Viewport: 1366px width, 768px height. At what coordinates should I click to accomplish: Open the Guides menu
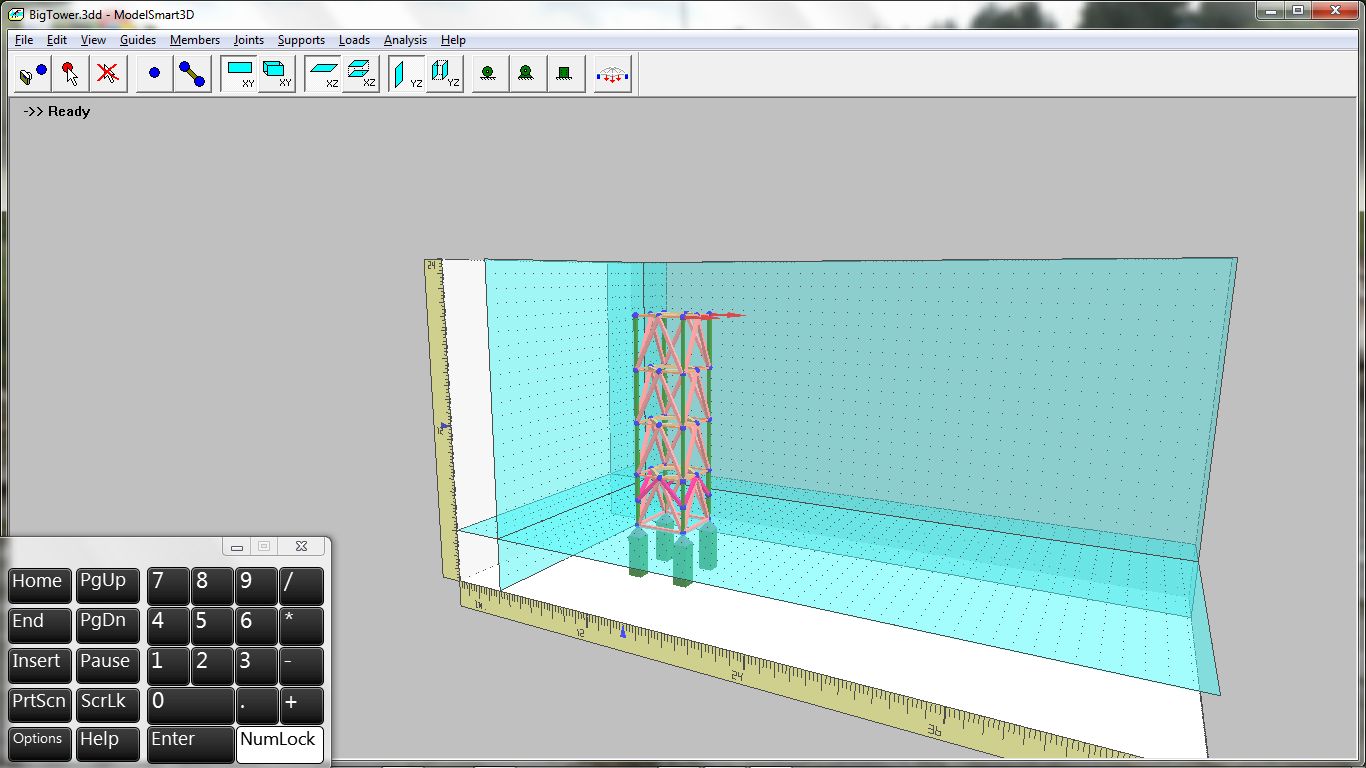[x=138, y=40]
